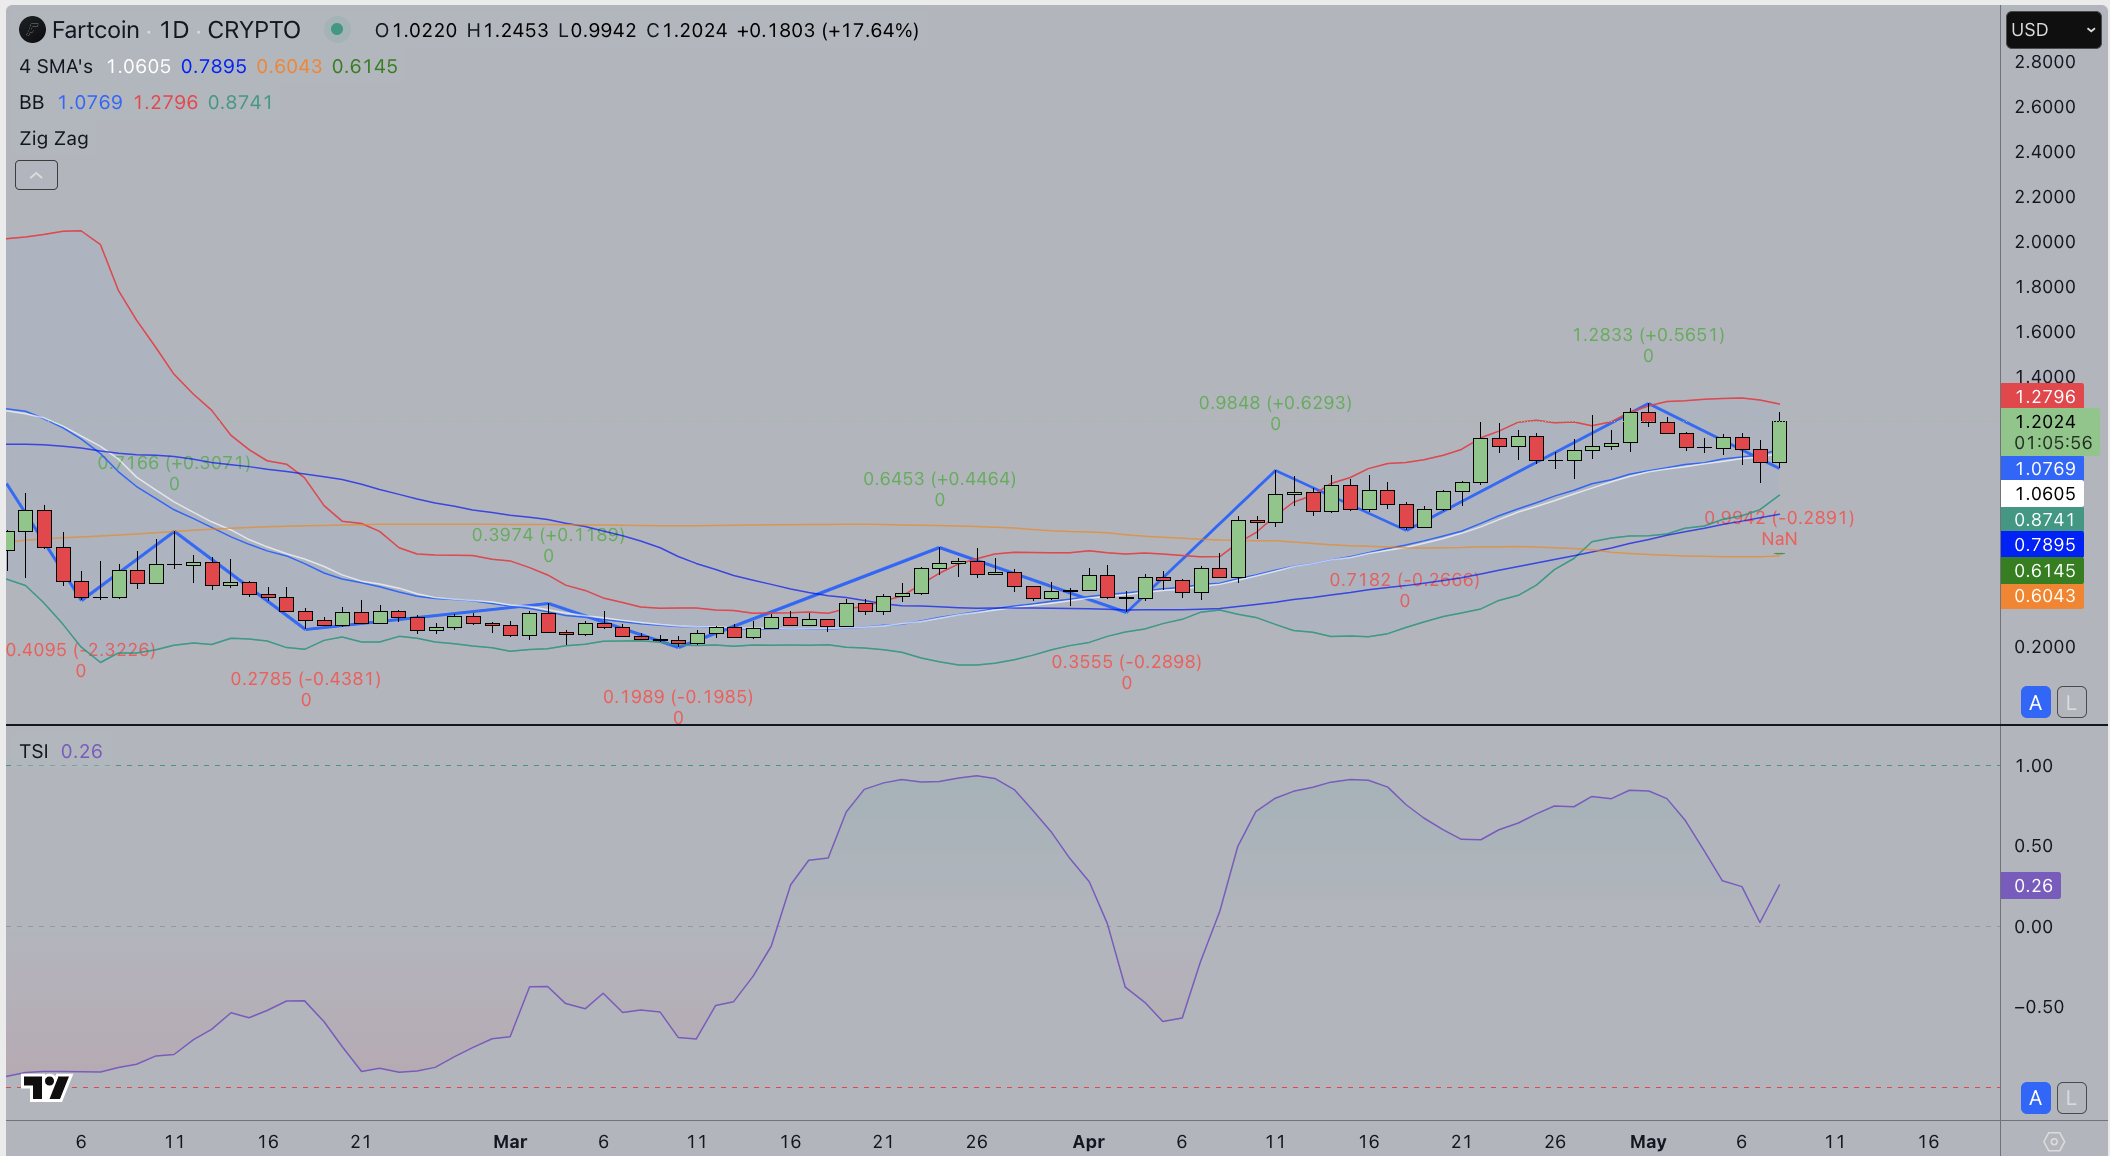Screen dimensions: 2110x1156
Task: Toggle log scale L on TSI pane
Action: tap(2071, 1098)
